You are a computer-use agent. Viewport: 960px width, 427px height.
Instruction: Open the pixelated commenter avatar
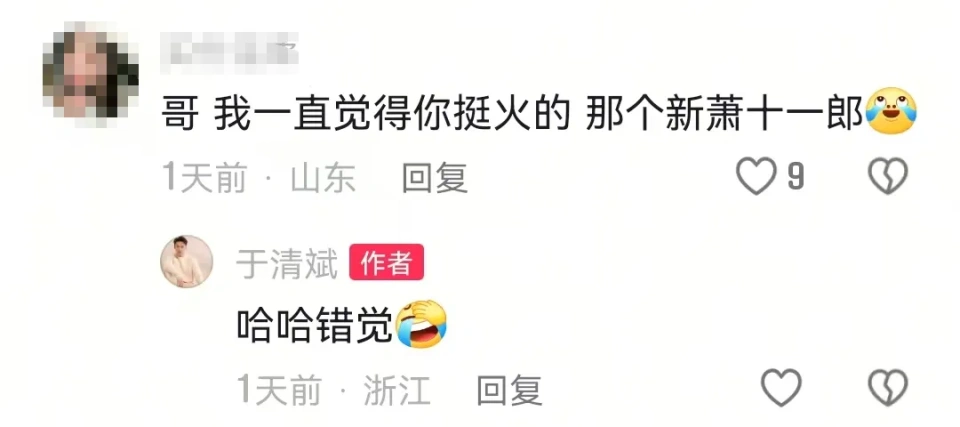(x=91, y=75)
